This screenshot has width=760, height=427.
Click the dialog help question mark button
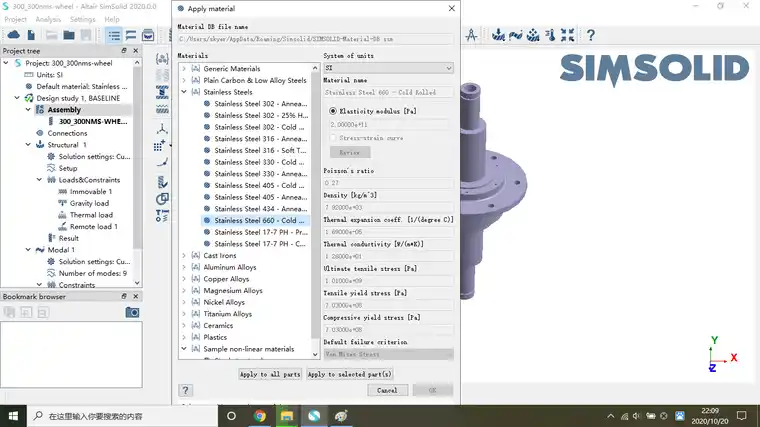(x=185, y=390)
